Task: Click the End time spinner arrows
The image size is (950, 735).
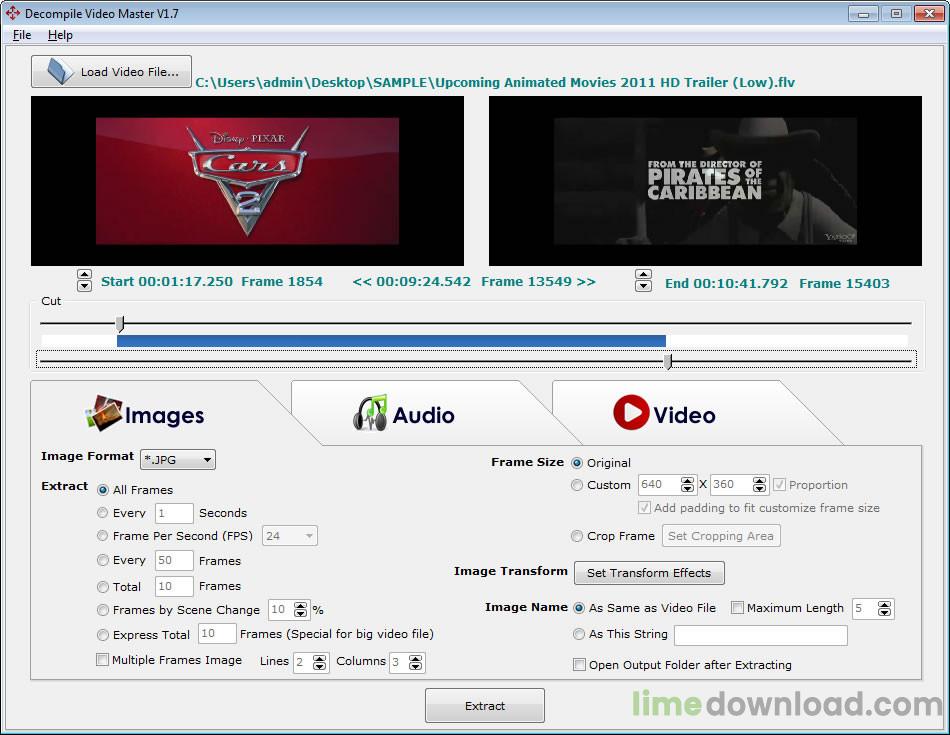Action: (643, 282)
